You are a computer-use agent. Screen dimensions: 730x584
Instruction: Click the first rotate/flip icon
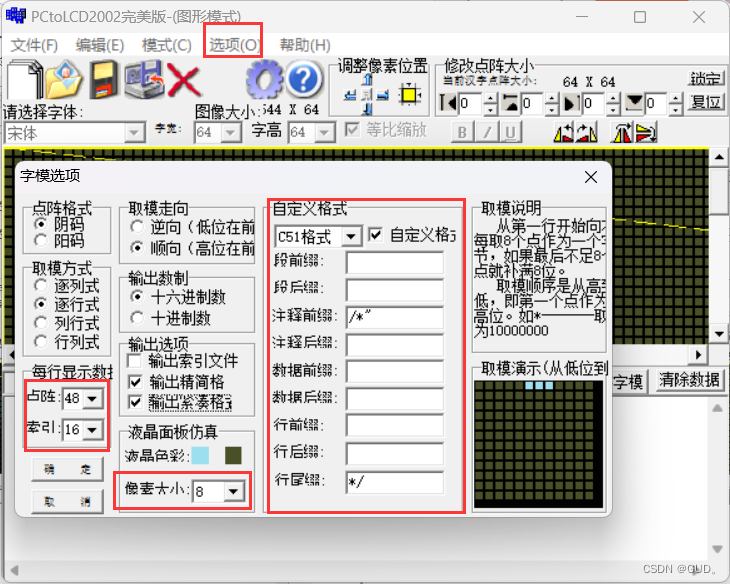564,133
